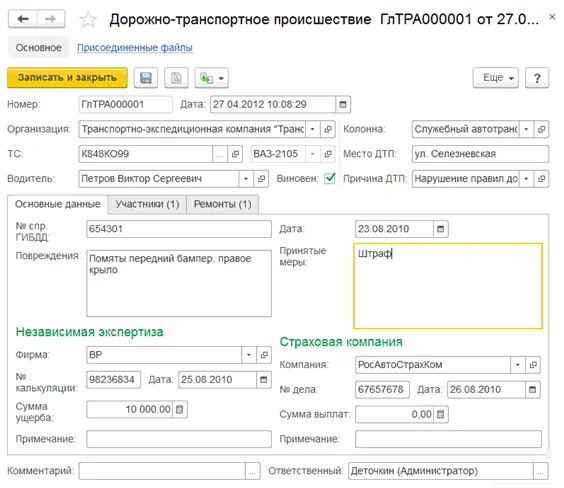The image size is (564, 488).
Task: Add document to favorites with star icon
Action: click(88, 19)
